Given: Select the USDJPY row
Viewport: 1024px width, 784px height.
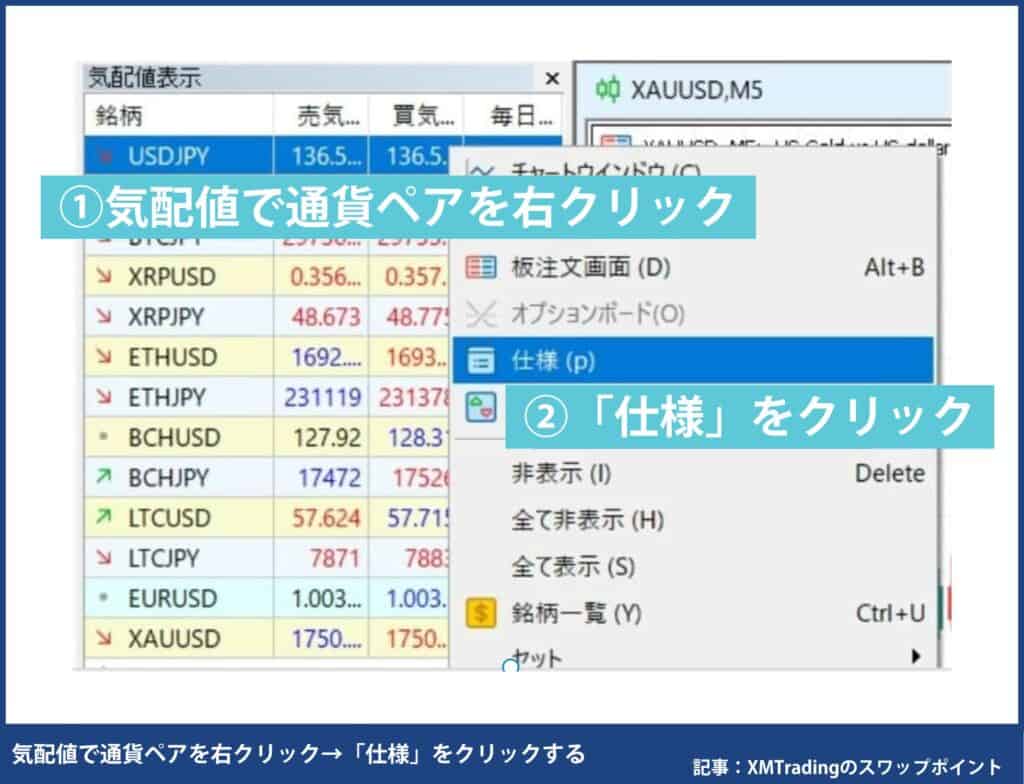Looking at the screenshot, I should pyautogui.click(x=323, y=155).
